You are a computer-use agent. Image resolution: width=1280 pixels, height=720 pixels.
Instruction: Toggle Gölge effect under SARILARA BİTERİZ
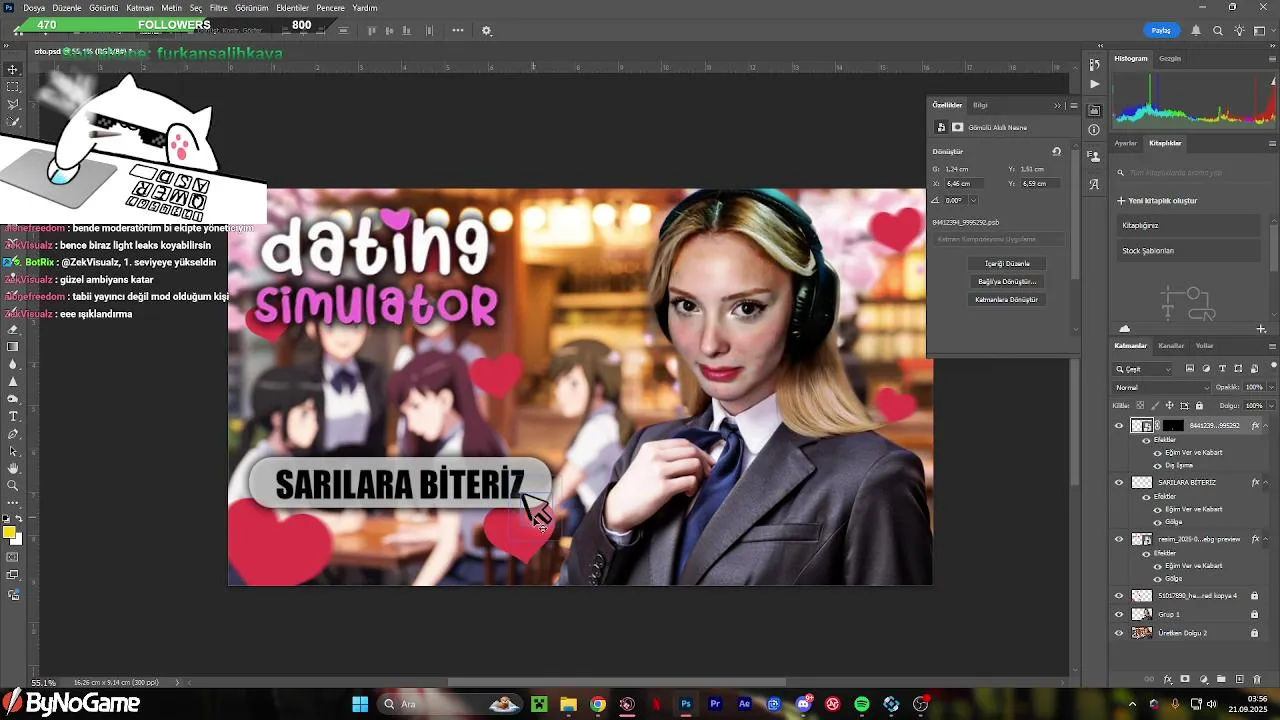(1158, 522)
